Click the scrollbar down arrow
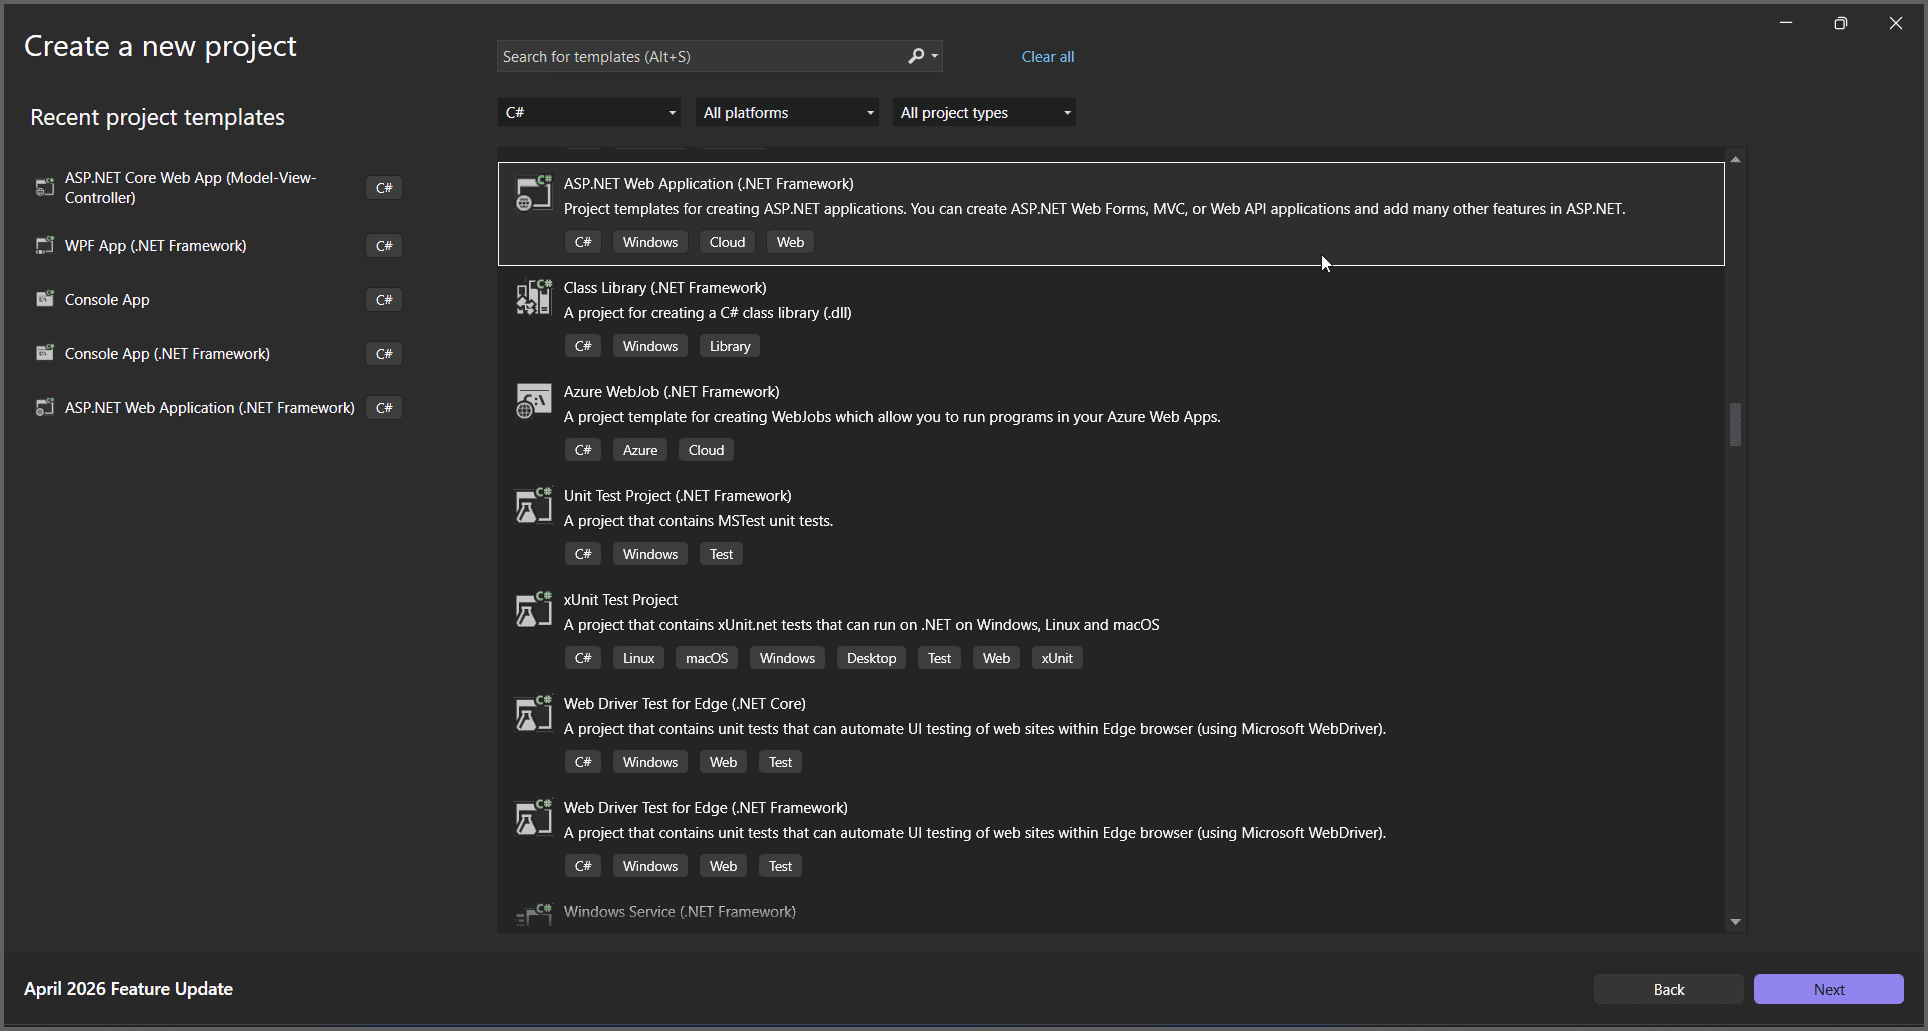The image size is (1928, 1031). pyautogui.click(x=1735, y=922)
